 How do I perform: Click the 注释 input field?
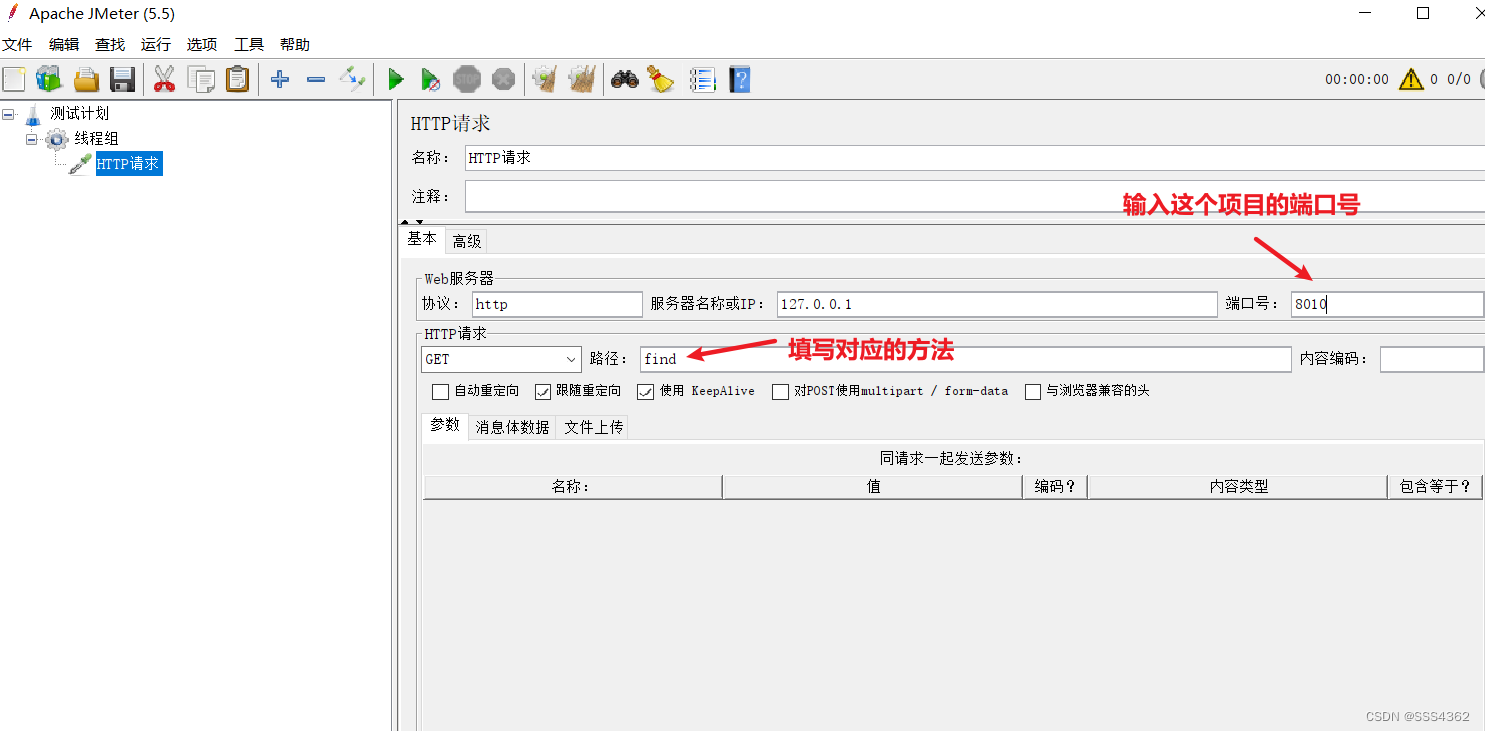coord(975,196)
